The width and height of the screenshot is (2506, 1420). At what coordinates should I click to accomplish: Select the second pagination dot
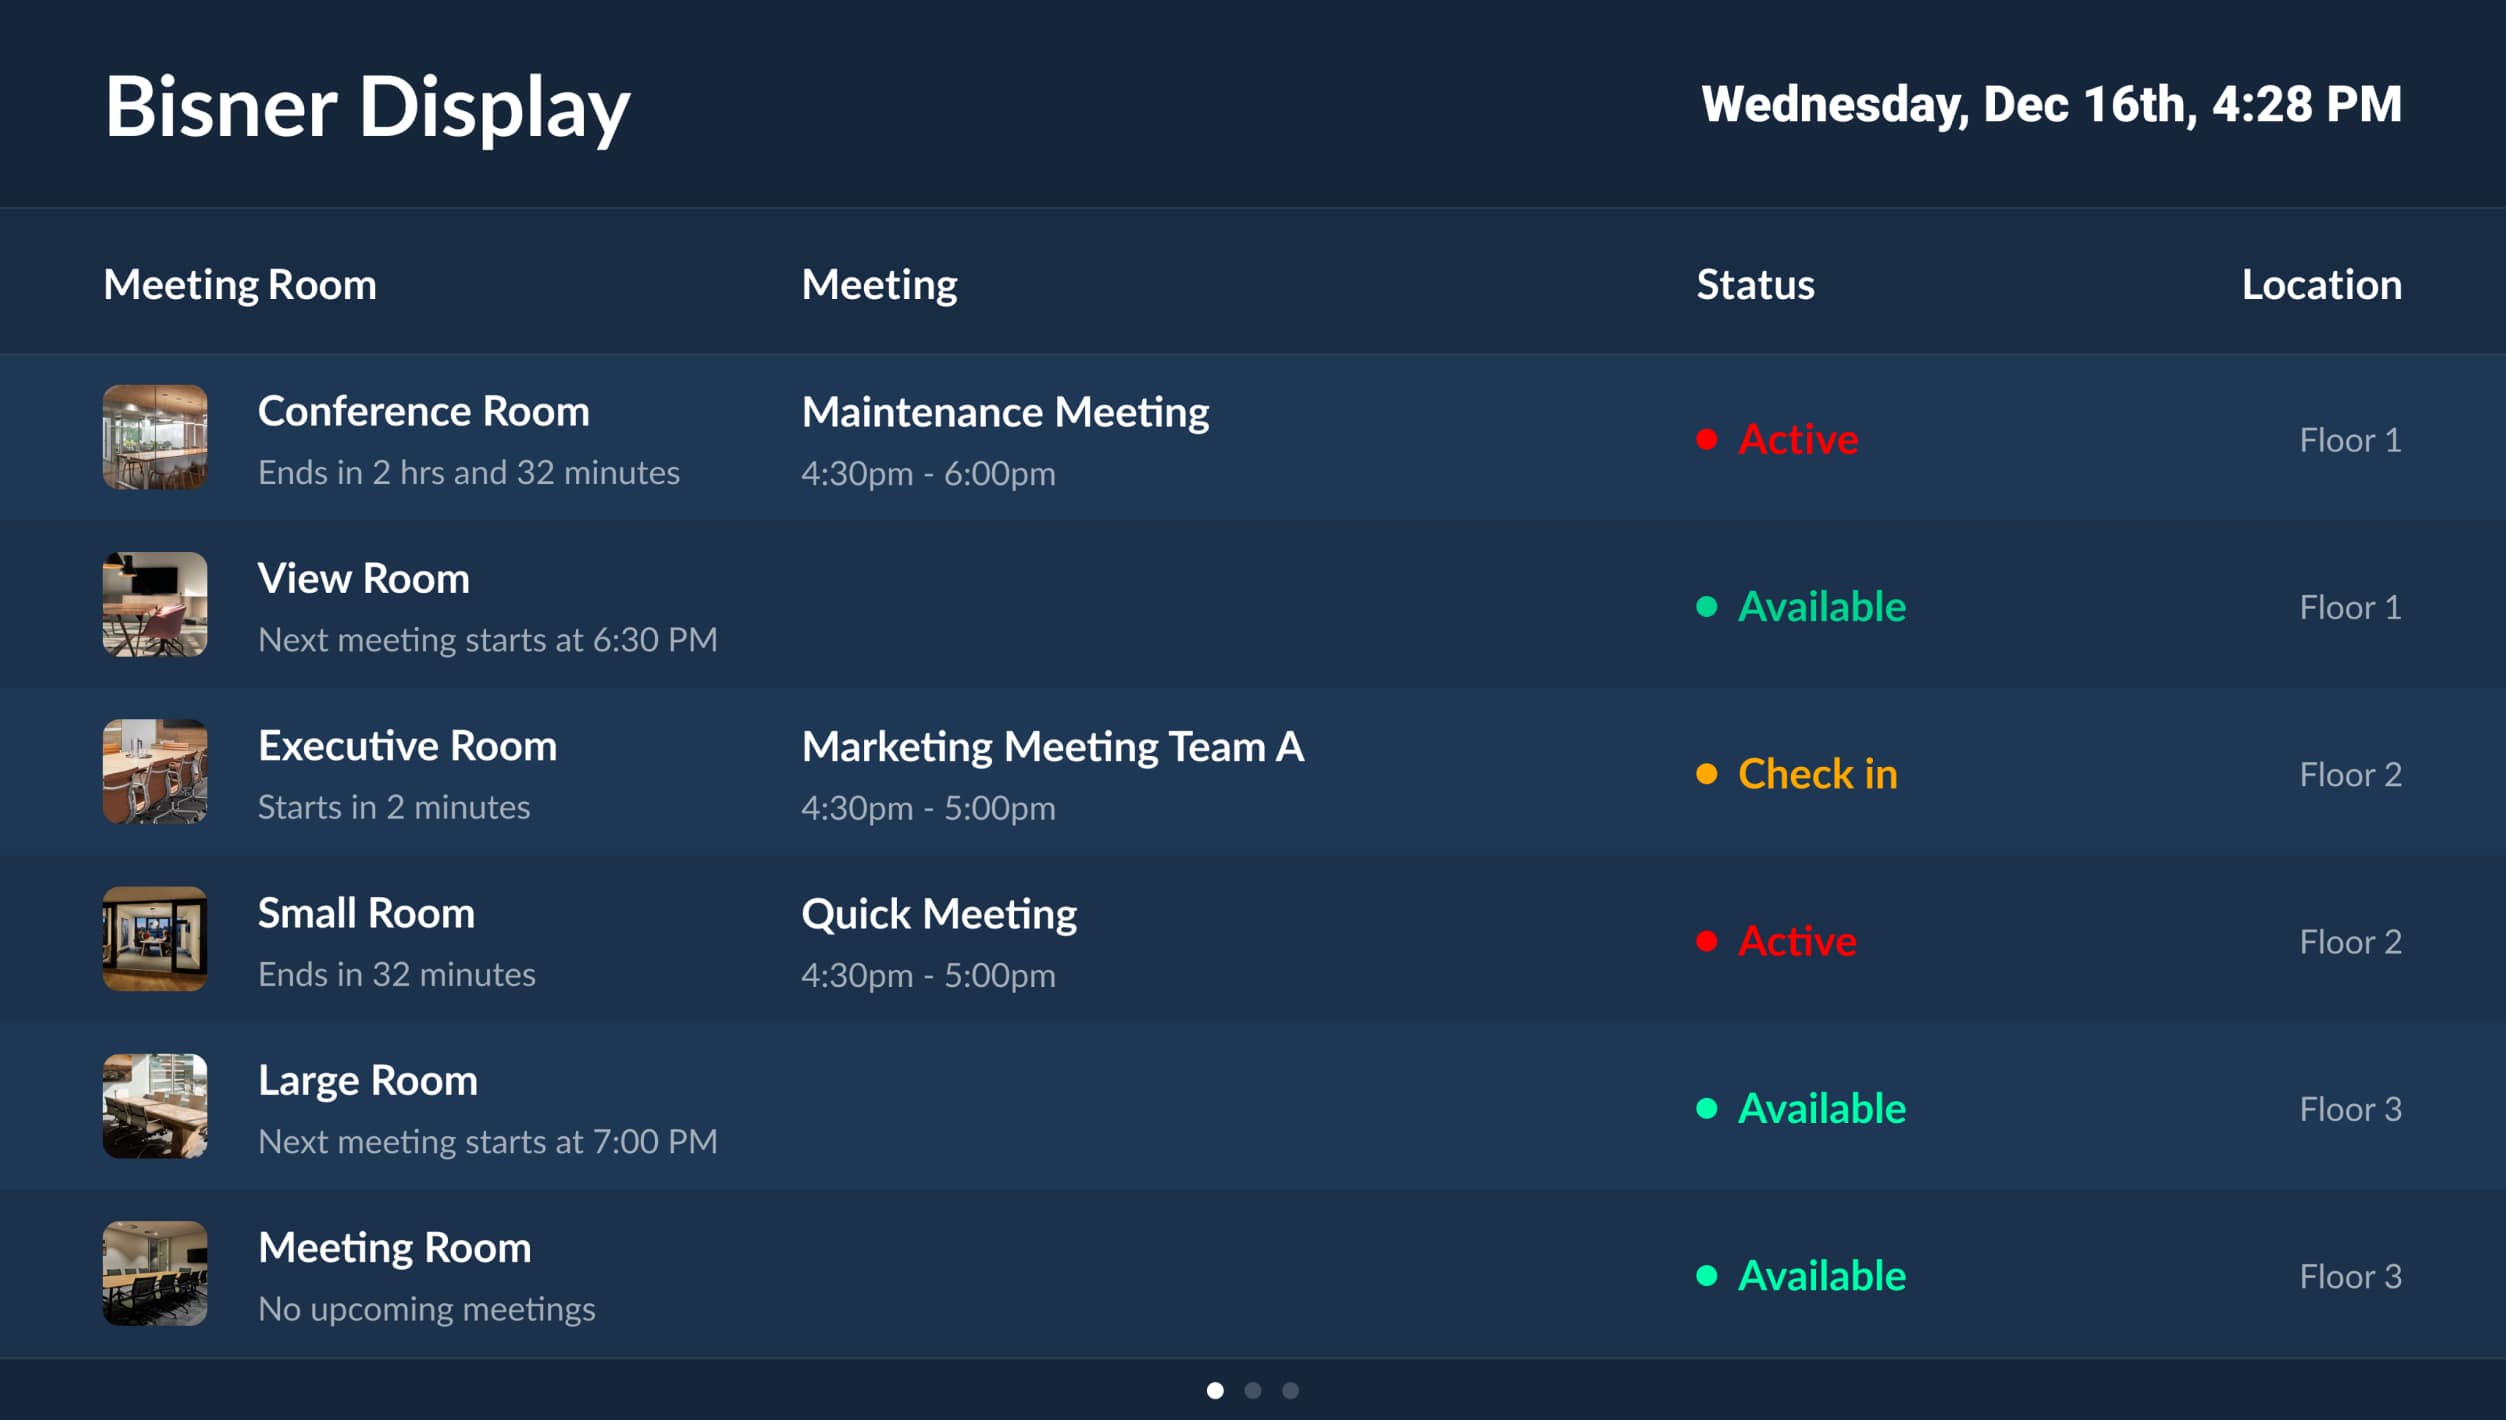pyautogui.click(x=1253, y=1390)
